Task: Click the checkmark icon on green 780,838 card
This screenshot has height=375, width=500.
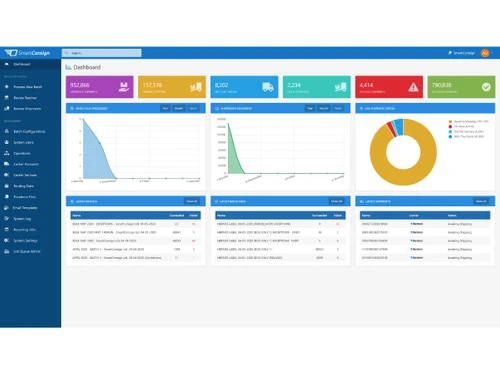Action: click(x=486, y=87)
